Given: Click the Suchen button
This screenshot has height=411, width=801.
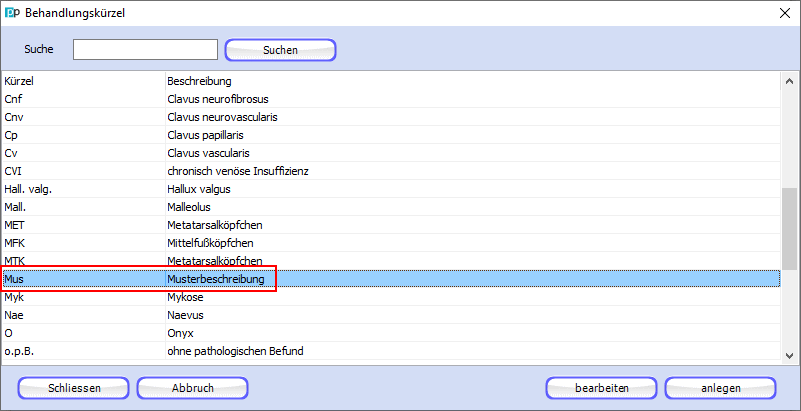Looking at the screenshot, I should coord(280,49).
